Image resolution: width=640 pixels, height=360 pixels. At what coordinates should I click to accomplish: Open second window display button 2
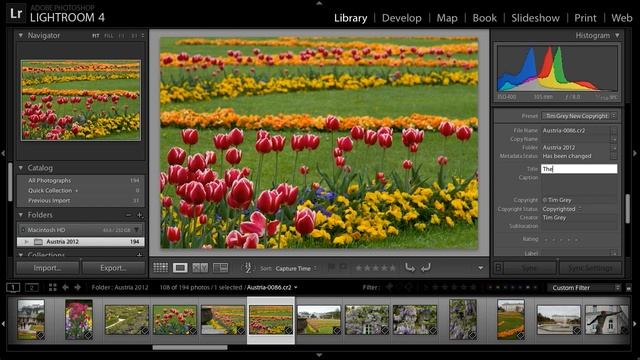click(x=32, y=288)
